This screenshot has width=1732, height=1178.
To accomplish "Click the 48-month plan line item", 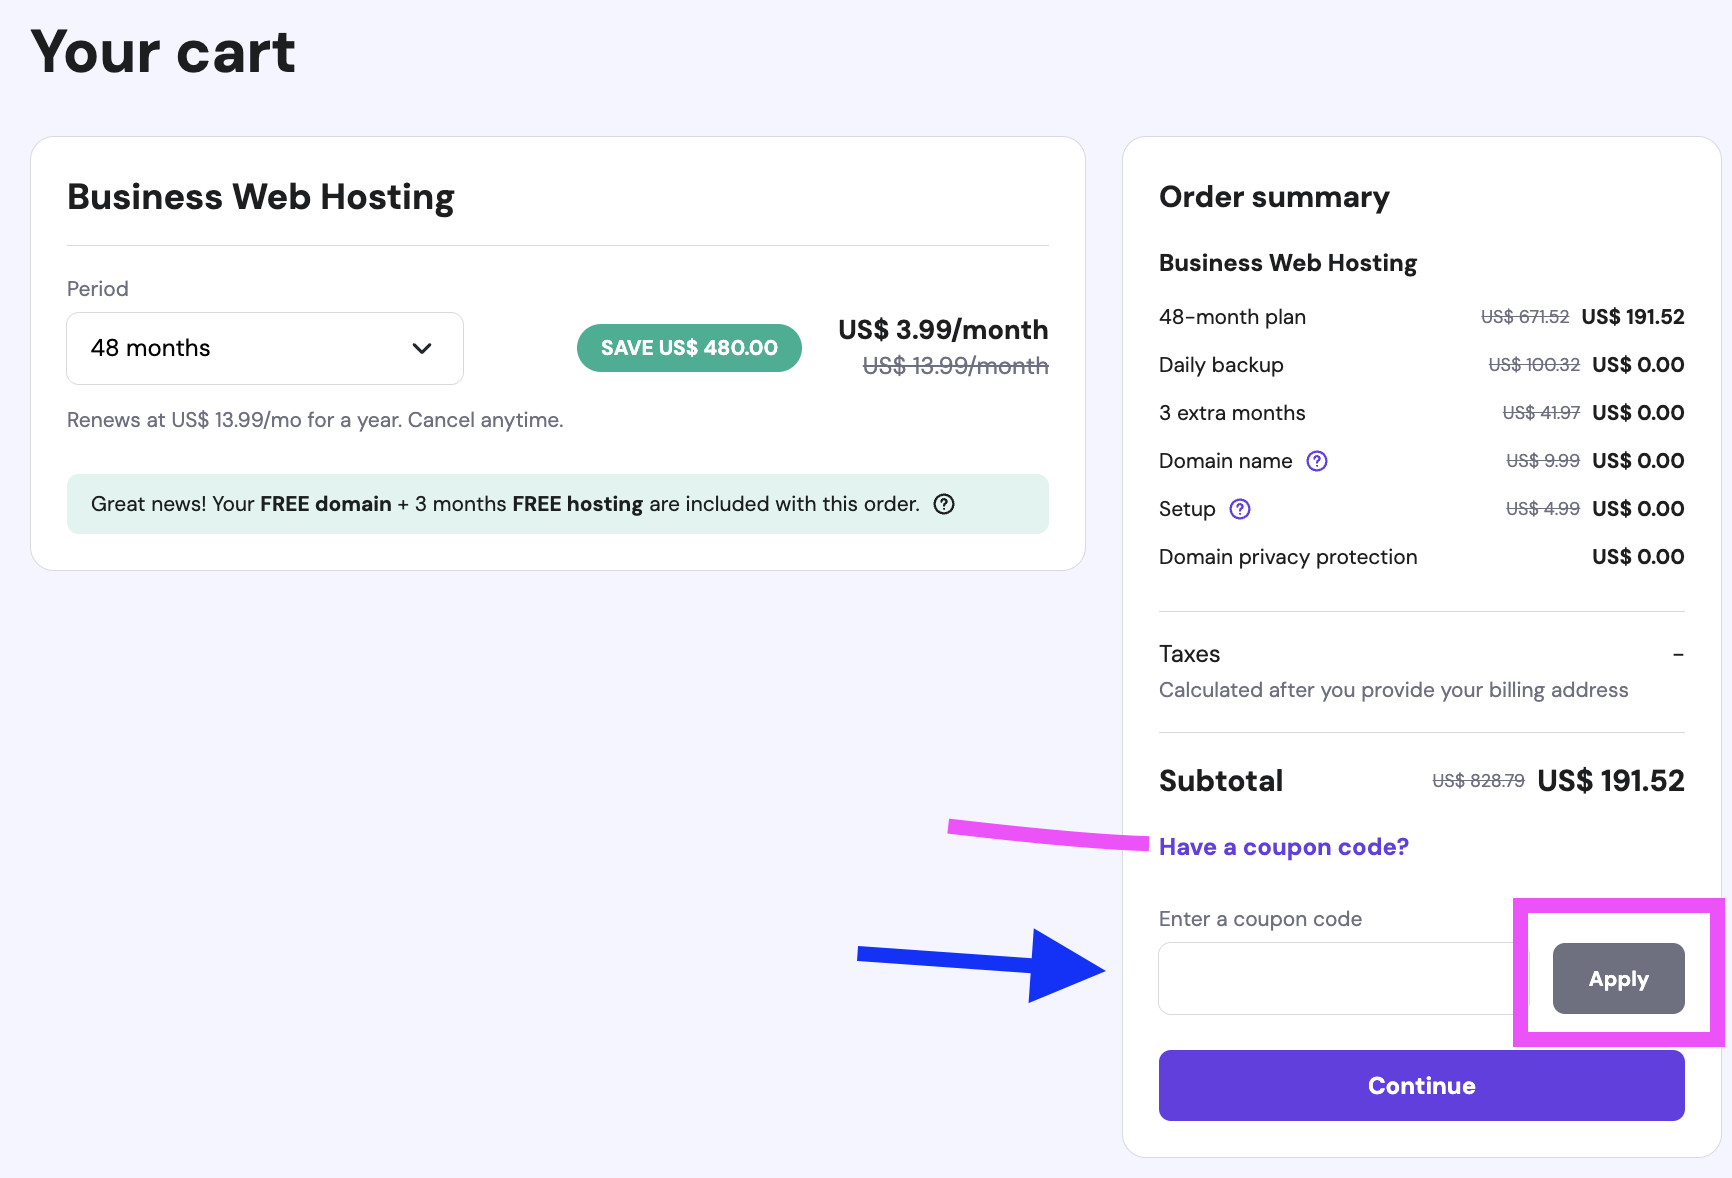I will (x=1232, y=316).
